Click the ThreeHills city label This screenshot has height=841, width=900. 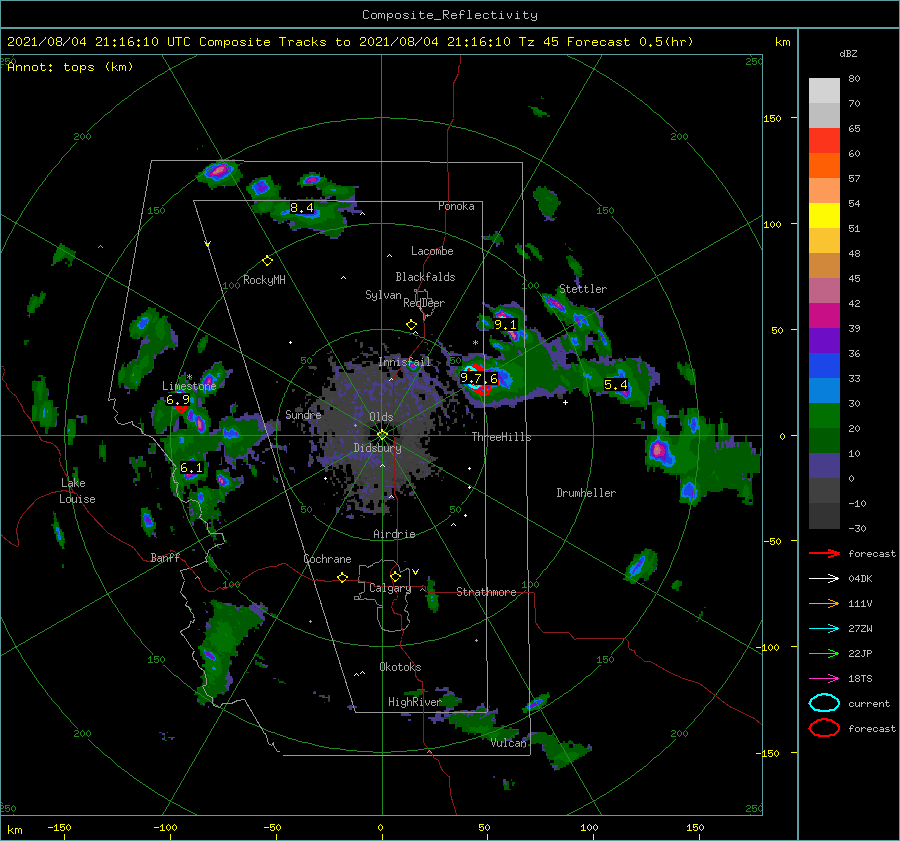[x=501, y=437]
